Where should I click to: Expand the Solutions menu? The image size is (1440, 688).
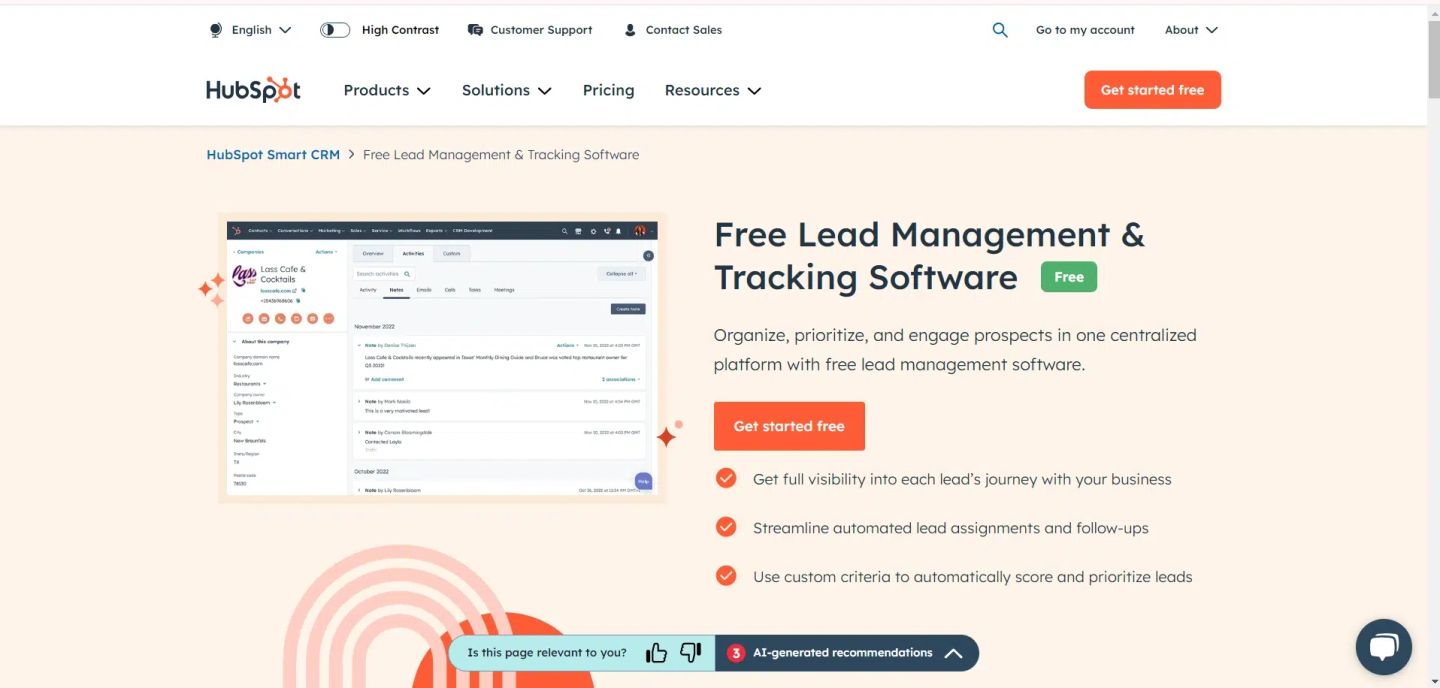506,90
